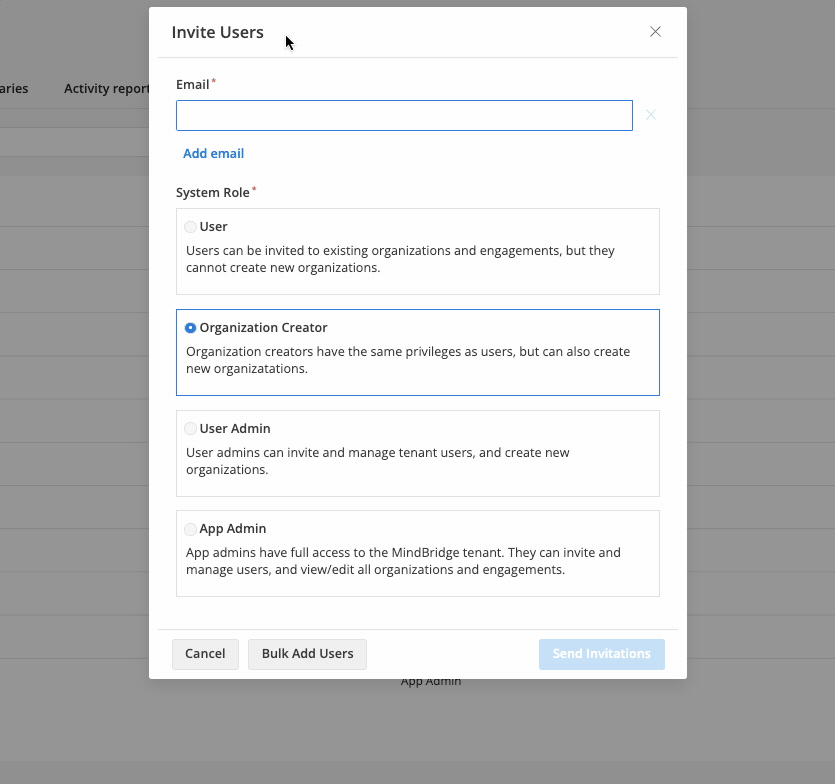
Task: Click the Organization Creator description text
Action: point(408,360)
